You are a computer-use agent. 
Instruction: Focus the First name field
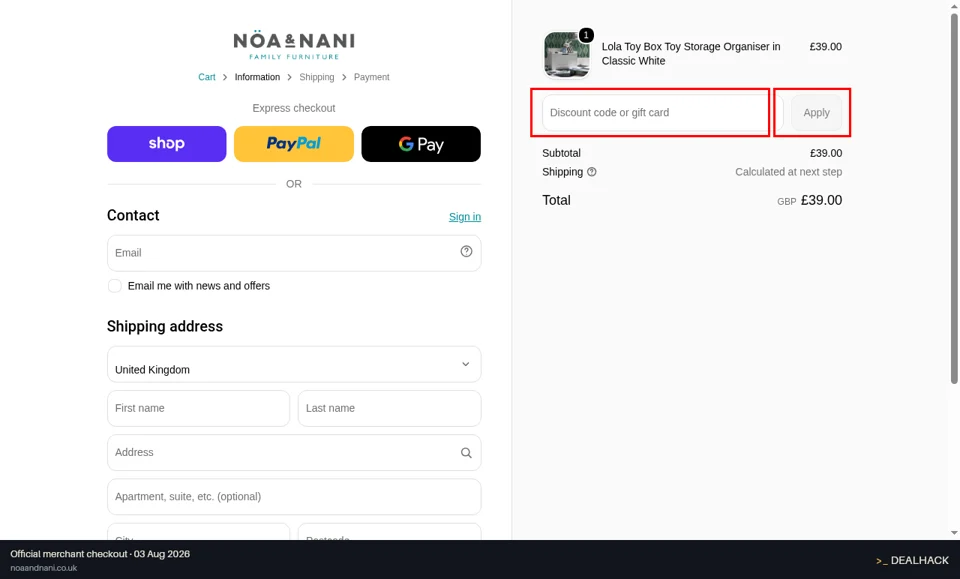(198, 408)
